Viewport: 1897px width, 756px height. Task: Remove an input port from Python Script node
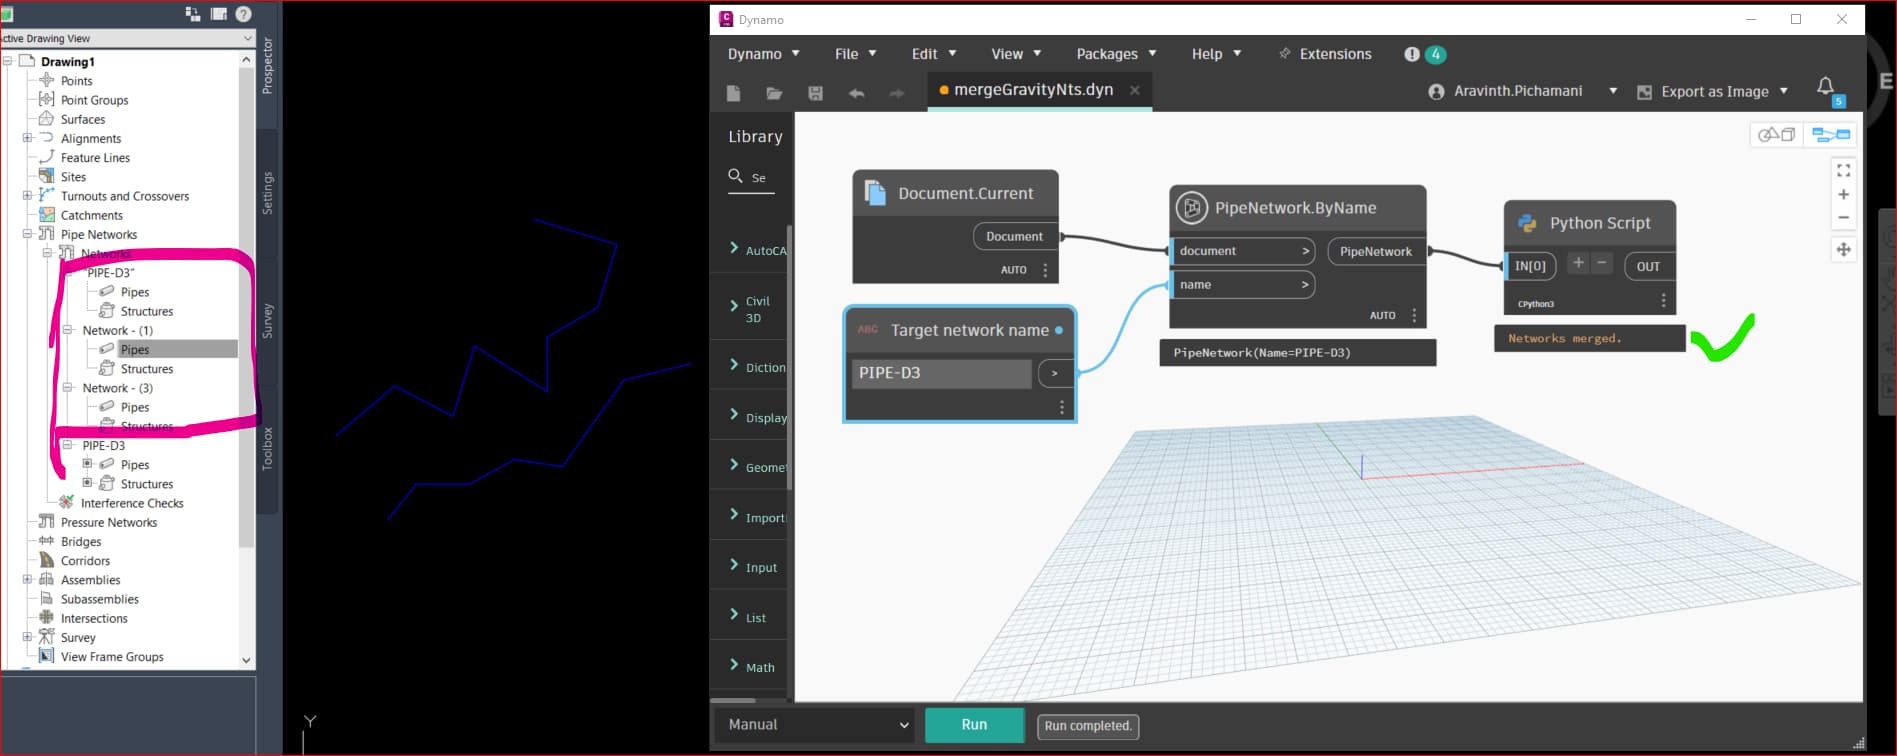[x=1601, y=263]
